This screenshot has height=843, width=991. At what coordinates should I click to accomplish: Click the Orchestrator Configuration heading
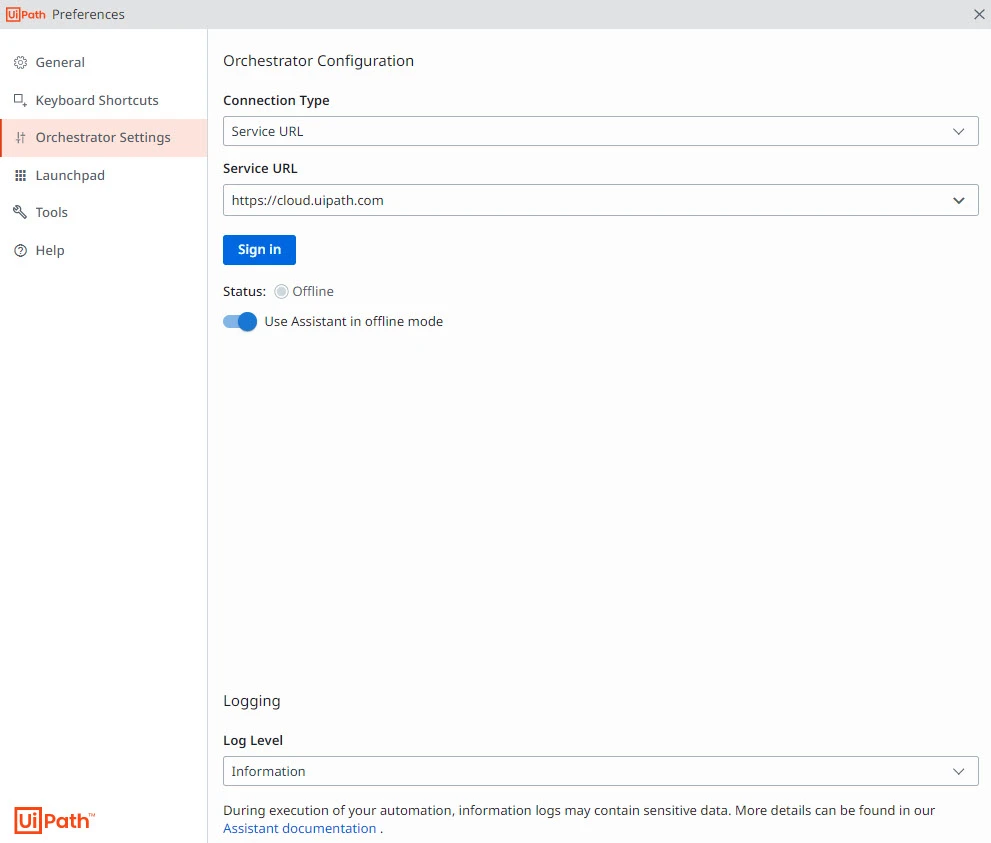[x=319, y=61]
